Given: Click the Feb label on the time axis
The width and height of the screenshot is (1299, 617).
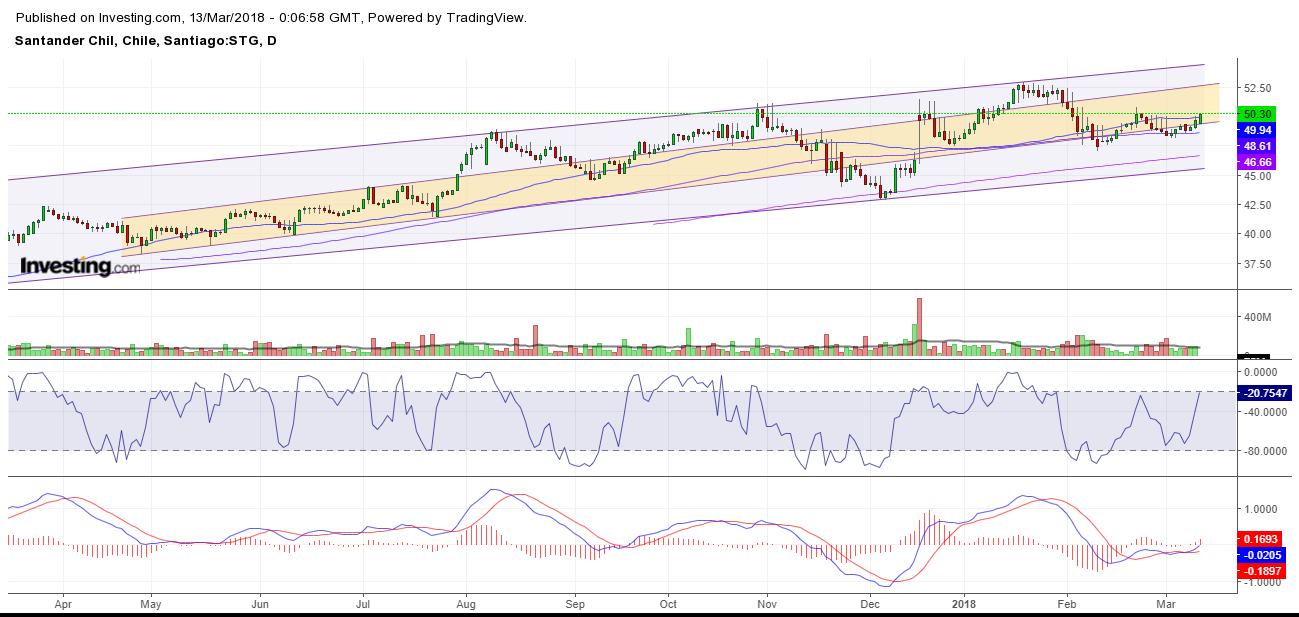Looking at the screenshot, I should point(1067,605).
